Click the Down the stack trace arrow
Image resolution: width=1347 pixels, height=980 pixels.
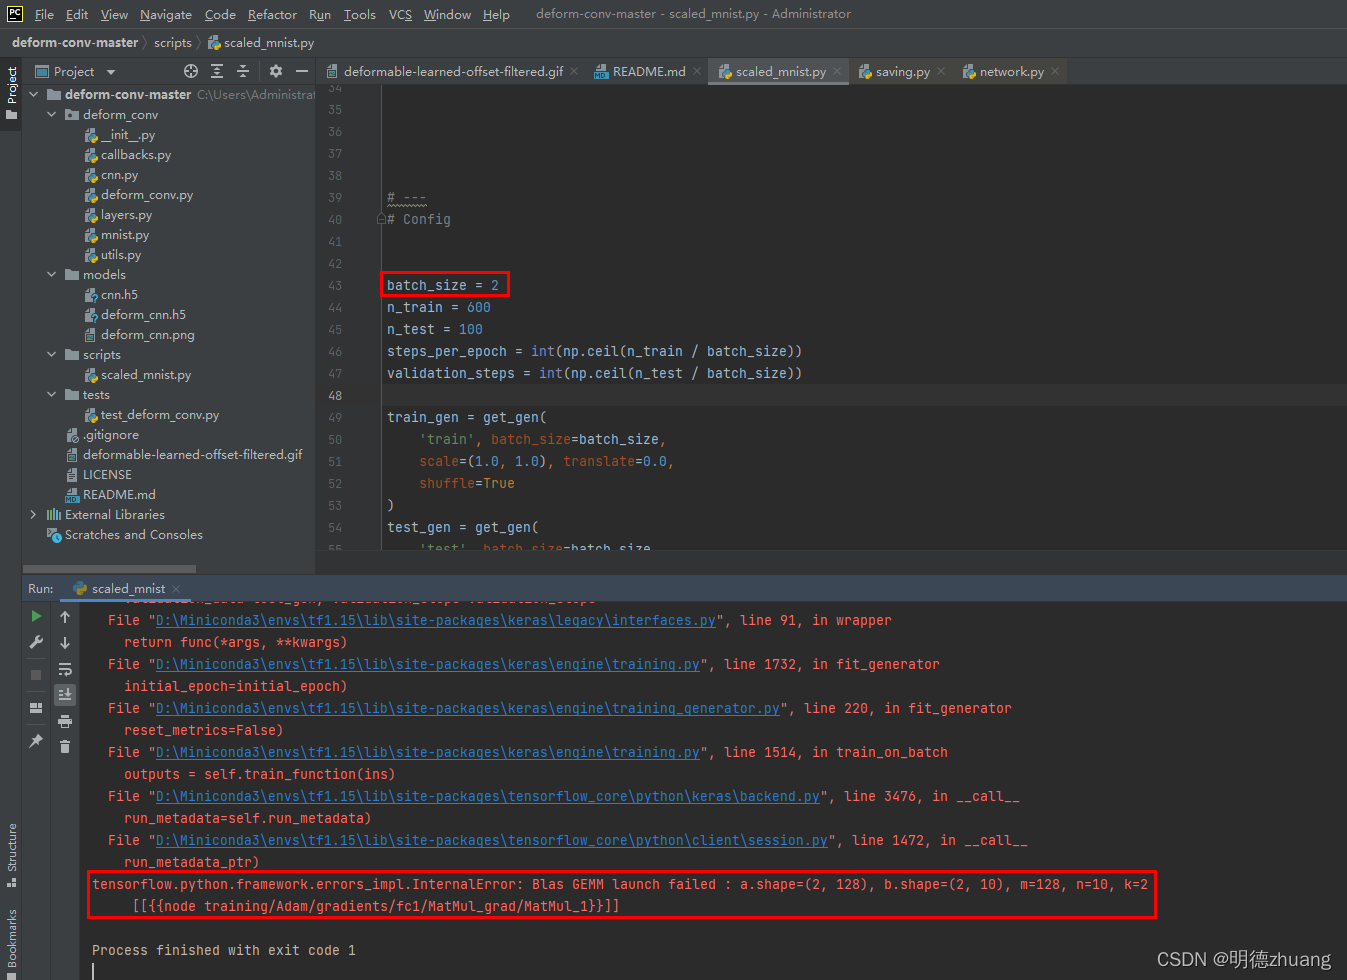(65, 643)
